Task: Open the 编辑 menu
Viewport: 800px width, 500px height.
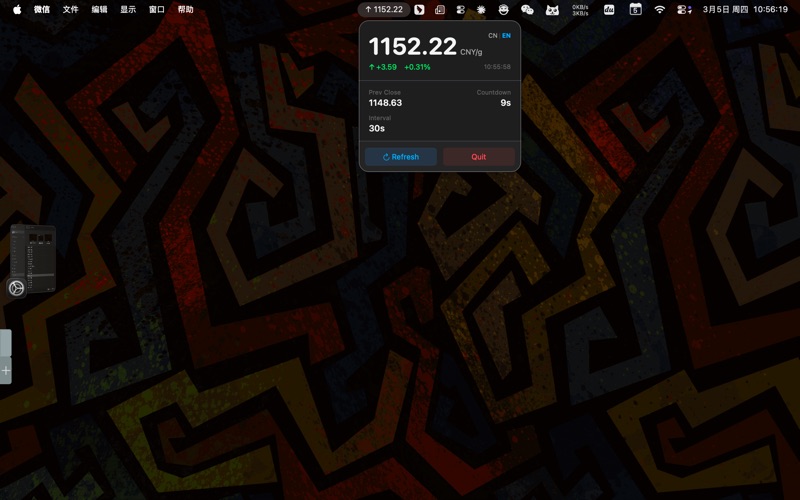Action: [x=100, y=9]
